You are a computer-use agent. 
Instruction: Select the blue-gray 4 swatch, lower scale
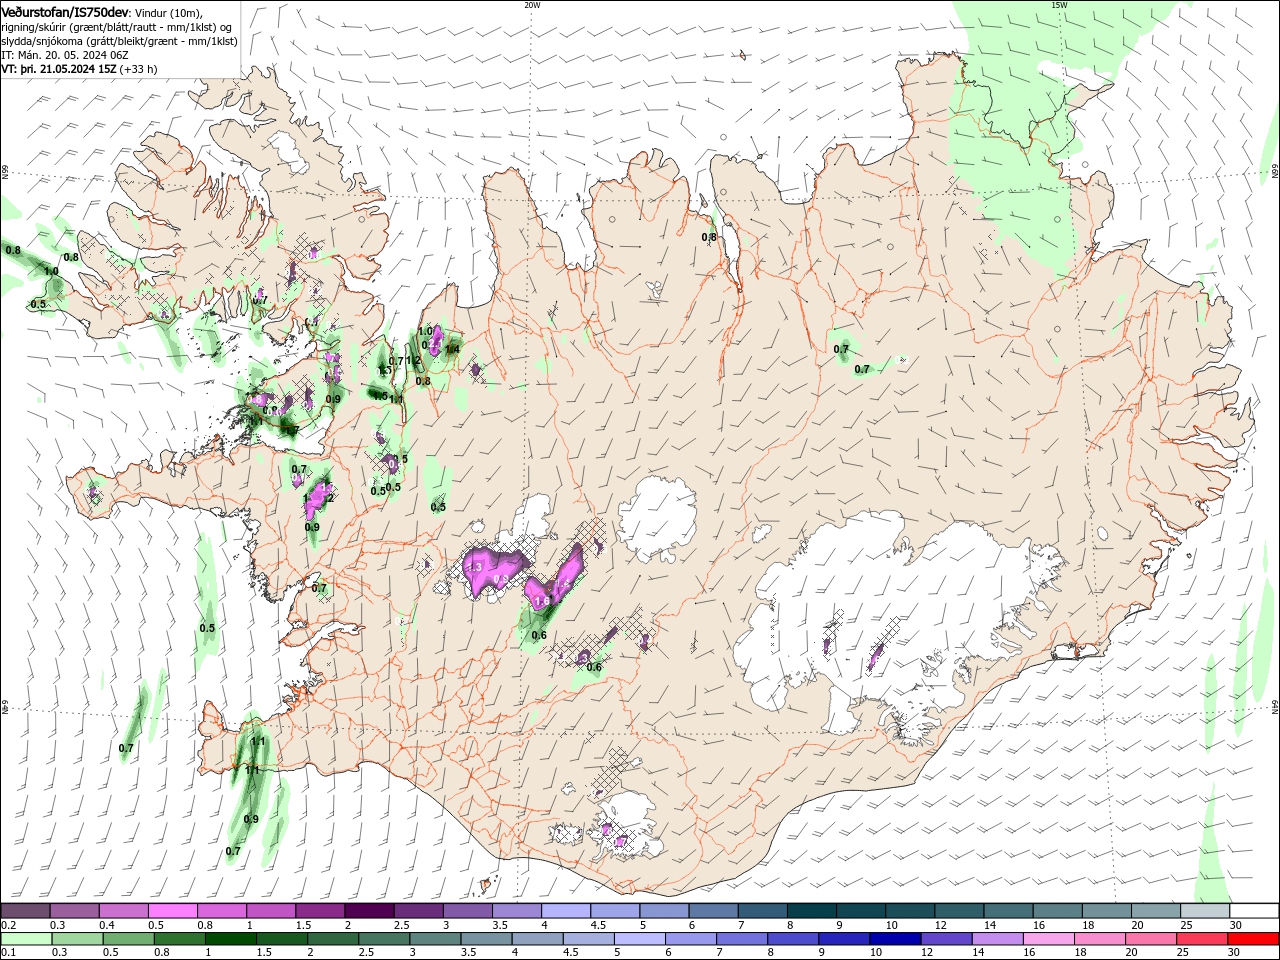coord(537,939)
